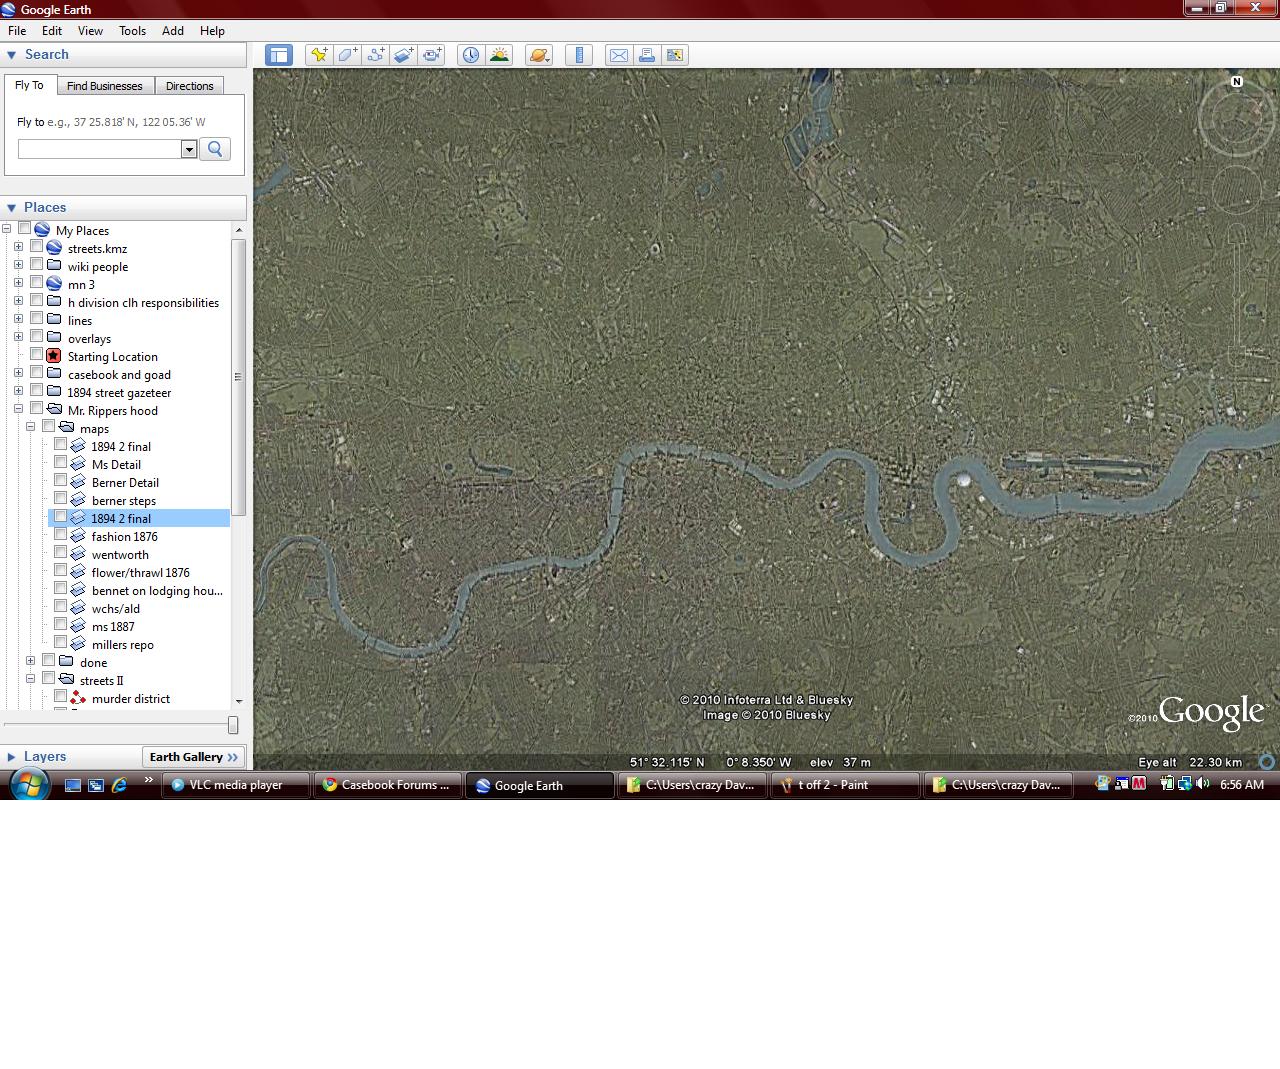The width and height of the screenshot is (1280, 1069).
Task: Switch to the Find Businesses tab
Action: [104, 86]
